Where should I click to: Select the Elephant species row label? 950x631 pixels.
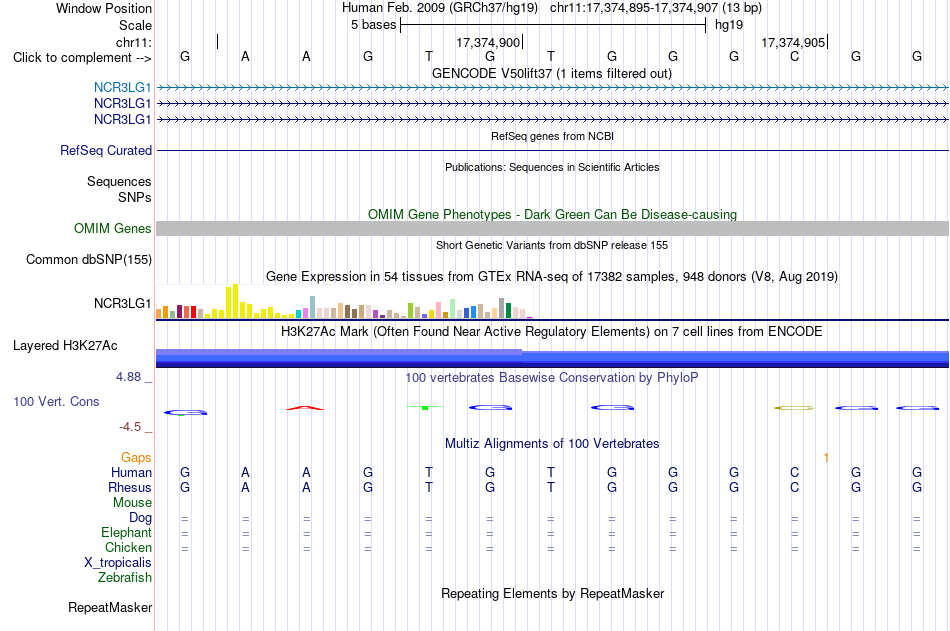click(126, 532)
